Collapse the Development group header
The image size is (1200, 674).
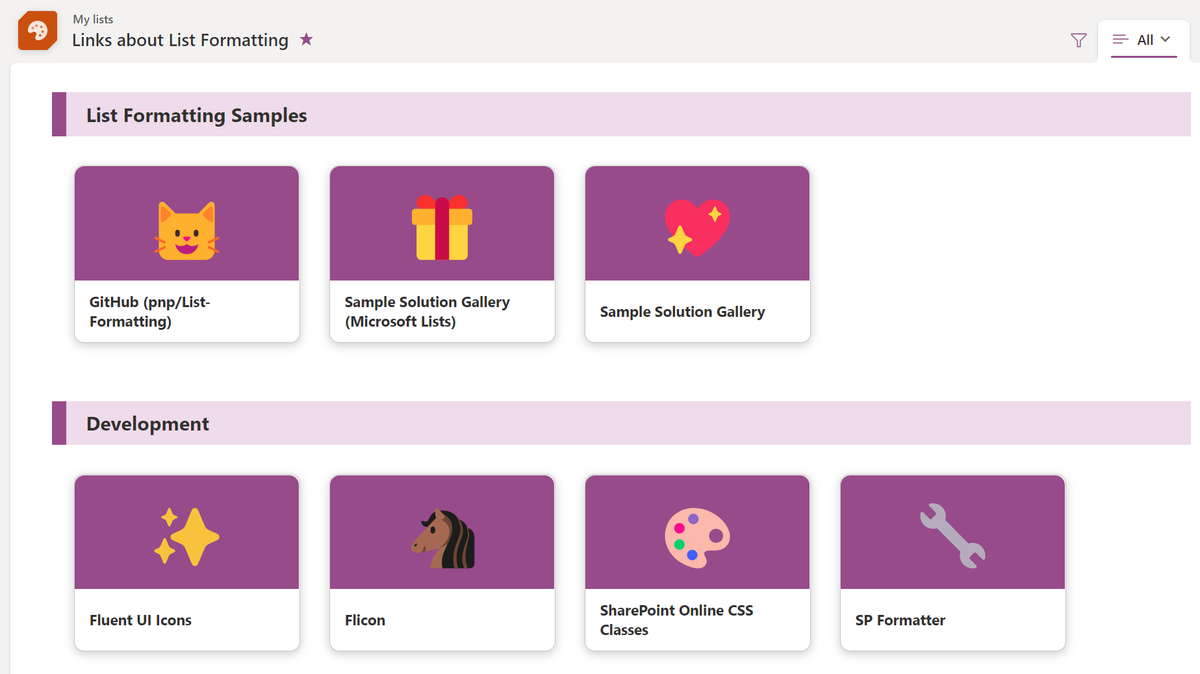click(621, 423)
